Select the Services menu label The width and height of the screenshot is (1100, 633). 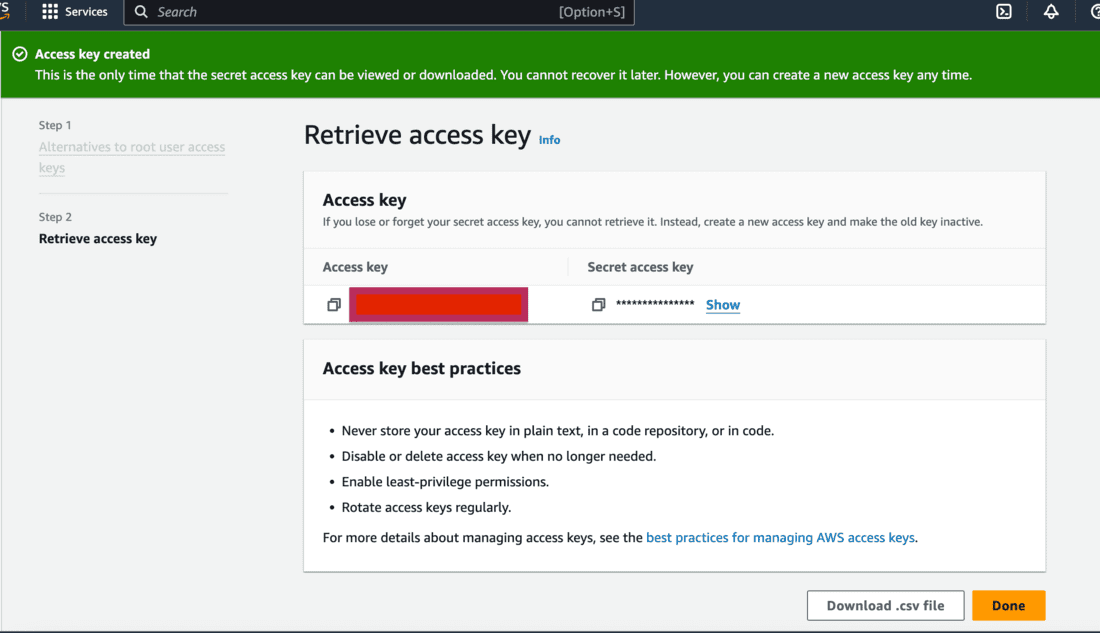tap(86, 12)
